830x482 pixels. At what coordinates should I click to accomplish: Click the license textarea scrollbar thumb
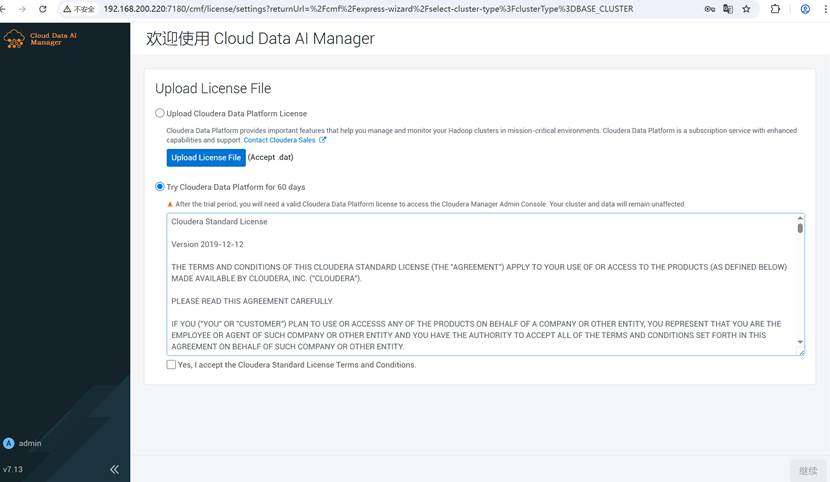800,228
